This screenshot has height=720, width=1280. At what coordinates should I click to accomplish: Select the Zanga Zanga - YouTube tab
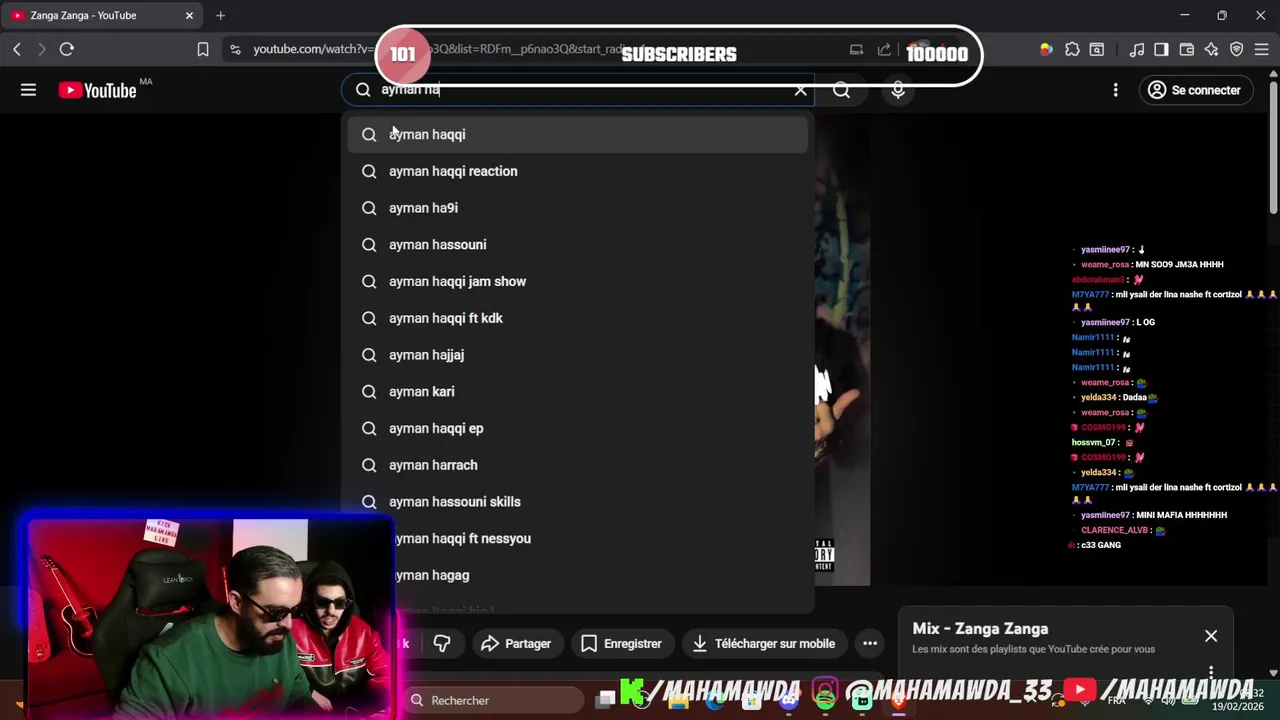click(104, 15)
